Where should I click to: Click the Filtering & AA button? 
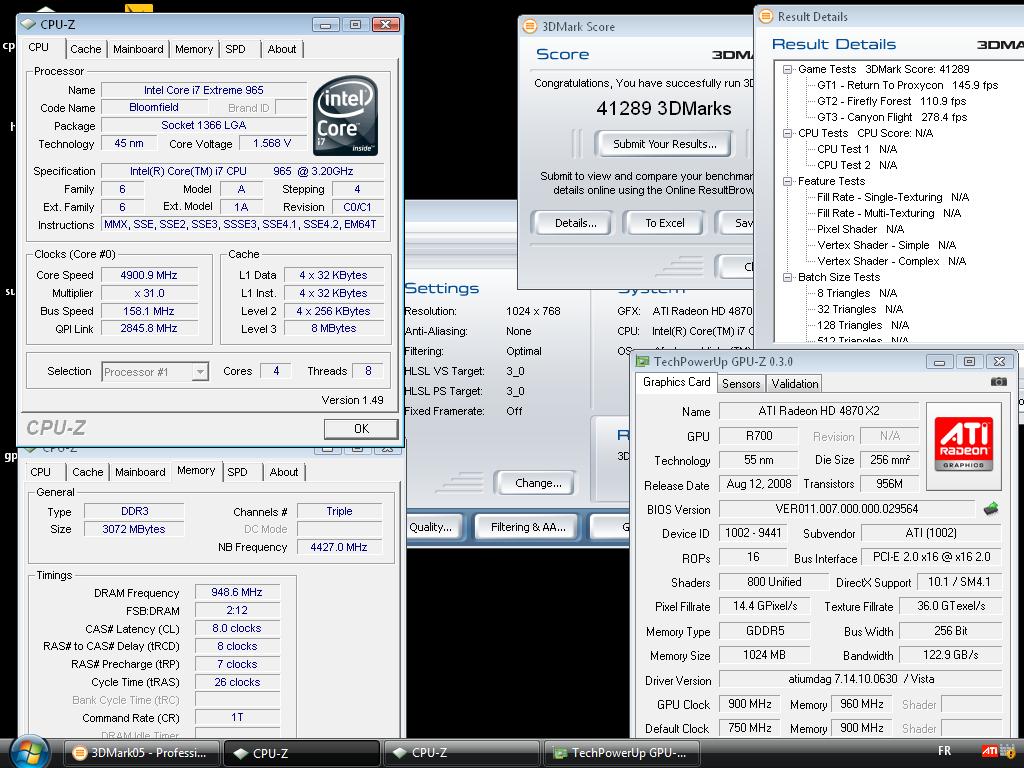pyautogui.click(x=528, y=527)
